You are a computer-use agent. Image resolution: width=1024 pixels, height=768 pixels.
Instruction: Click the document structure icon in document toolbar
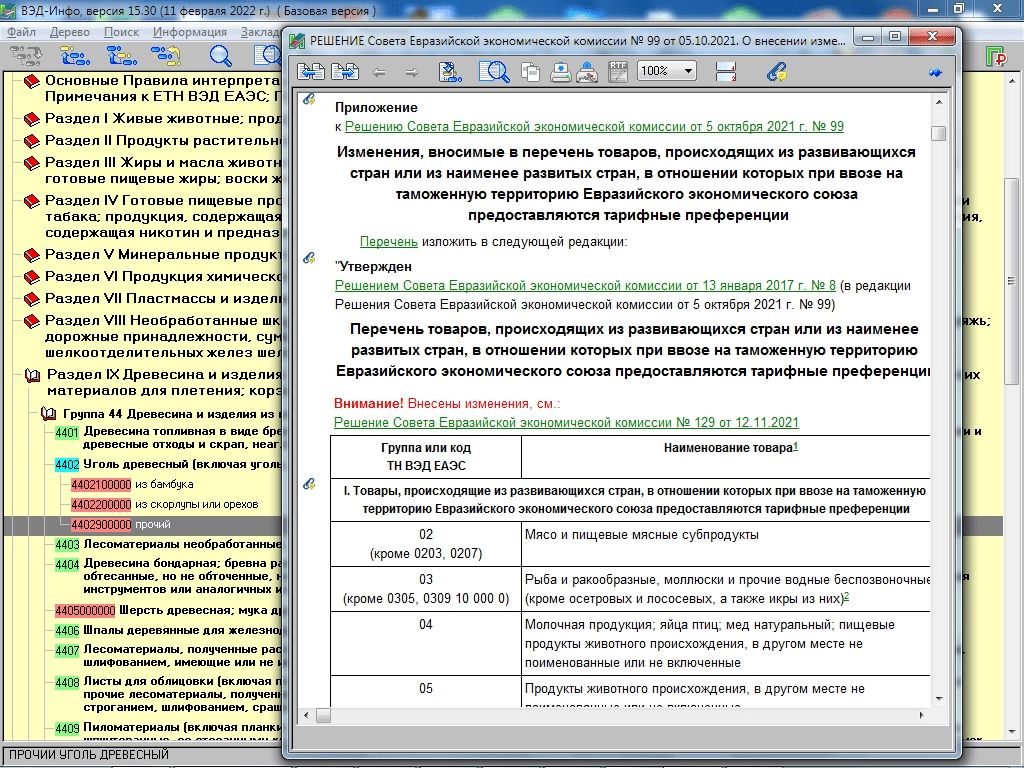tap(450, 71)
